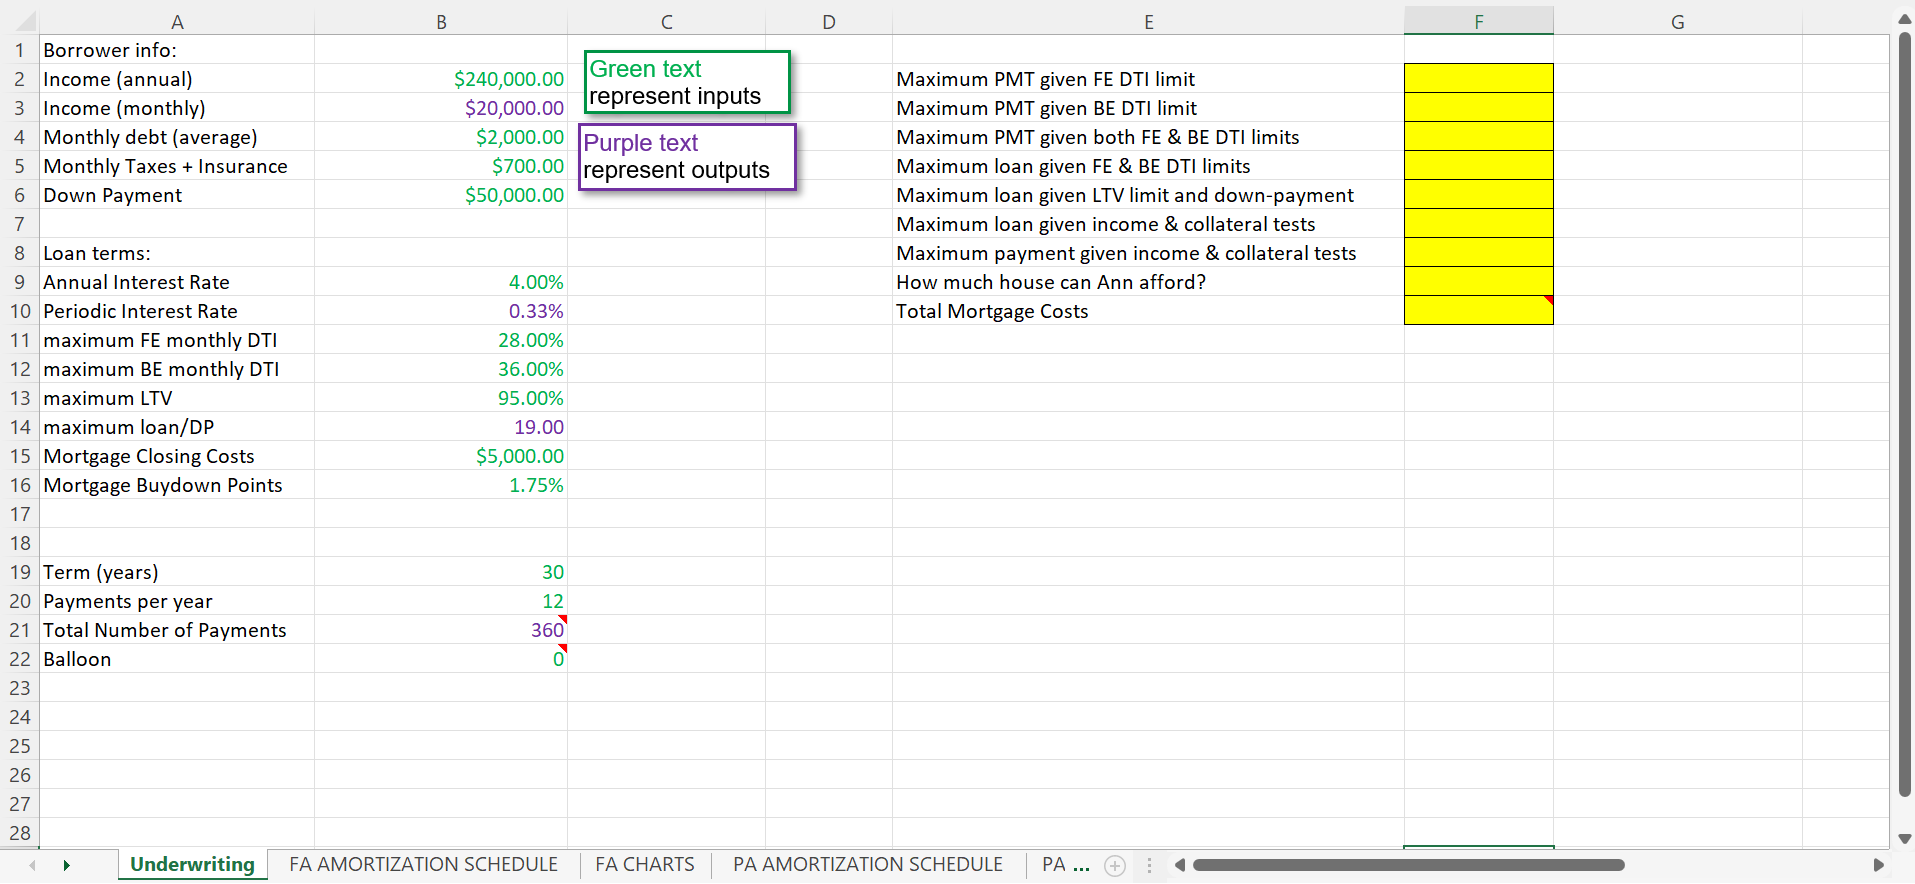This screenshot has width=1915, height=884.
Task: Select the $240,000.00 income cell
Action: [441, 79]
